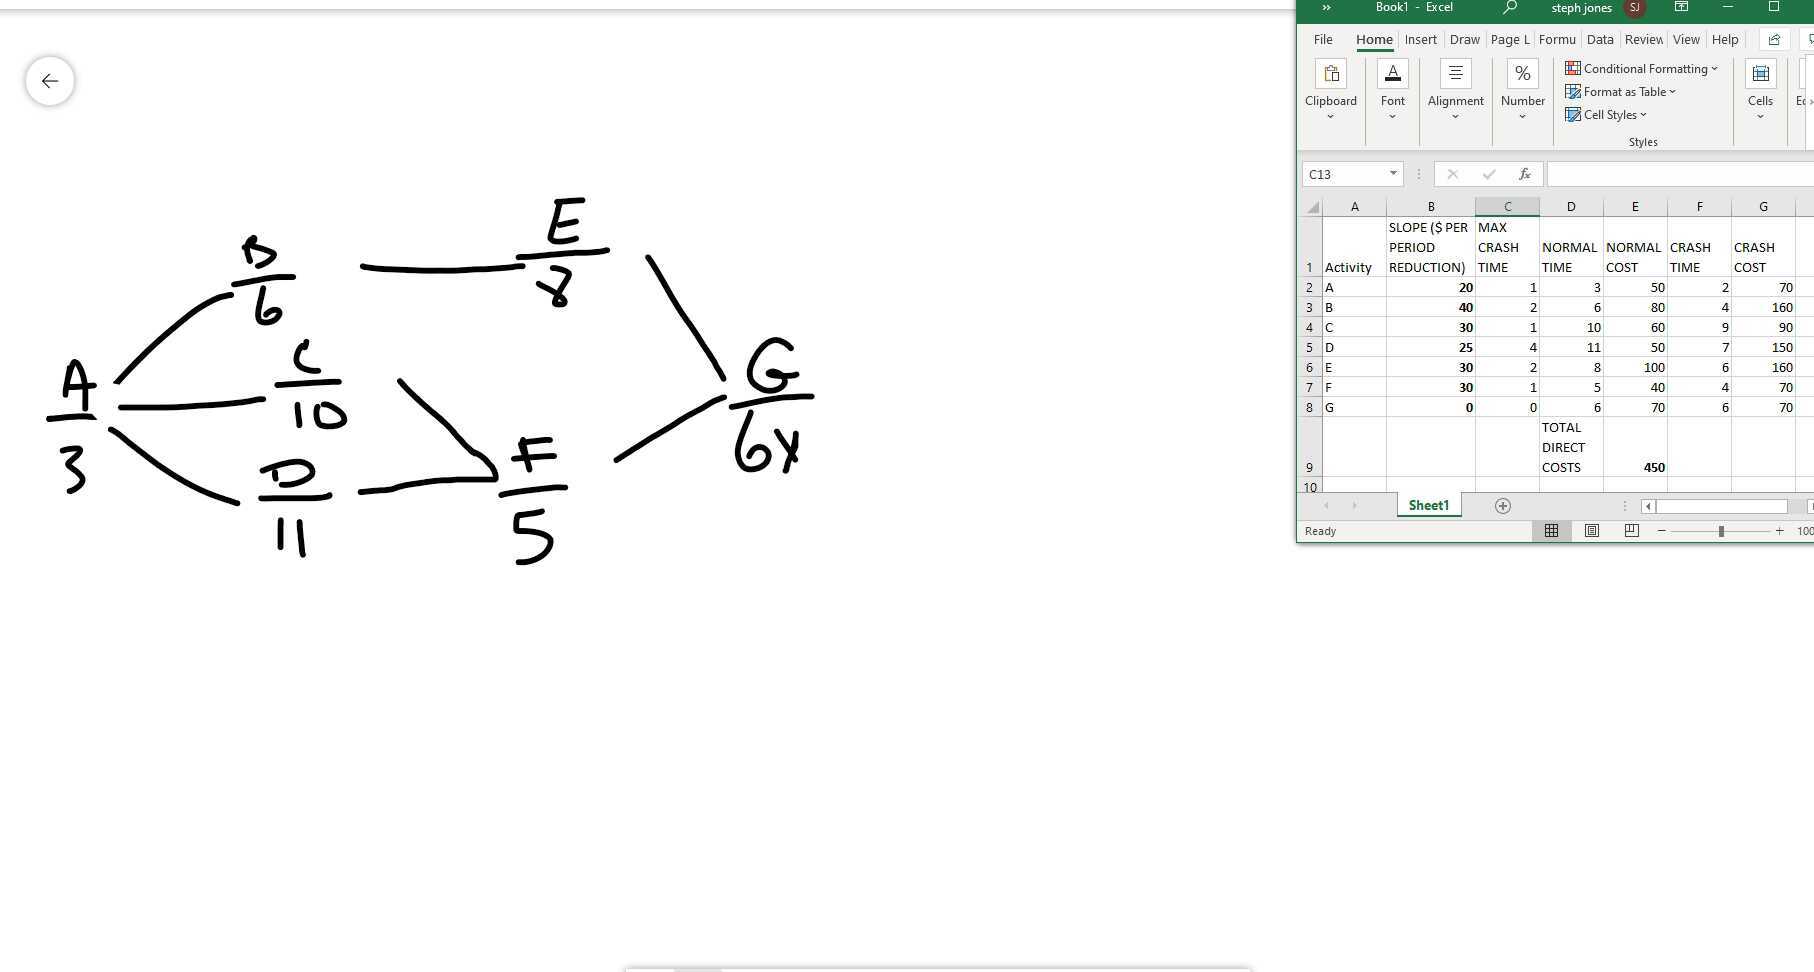Image resolution: width=1814 pixels, height=972 pixels.
Task: Click the previous sheet navigation arrow
Action: pos(1326,506)
